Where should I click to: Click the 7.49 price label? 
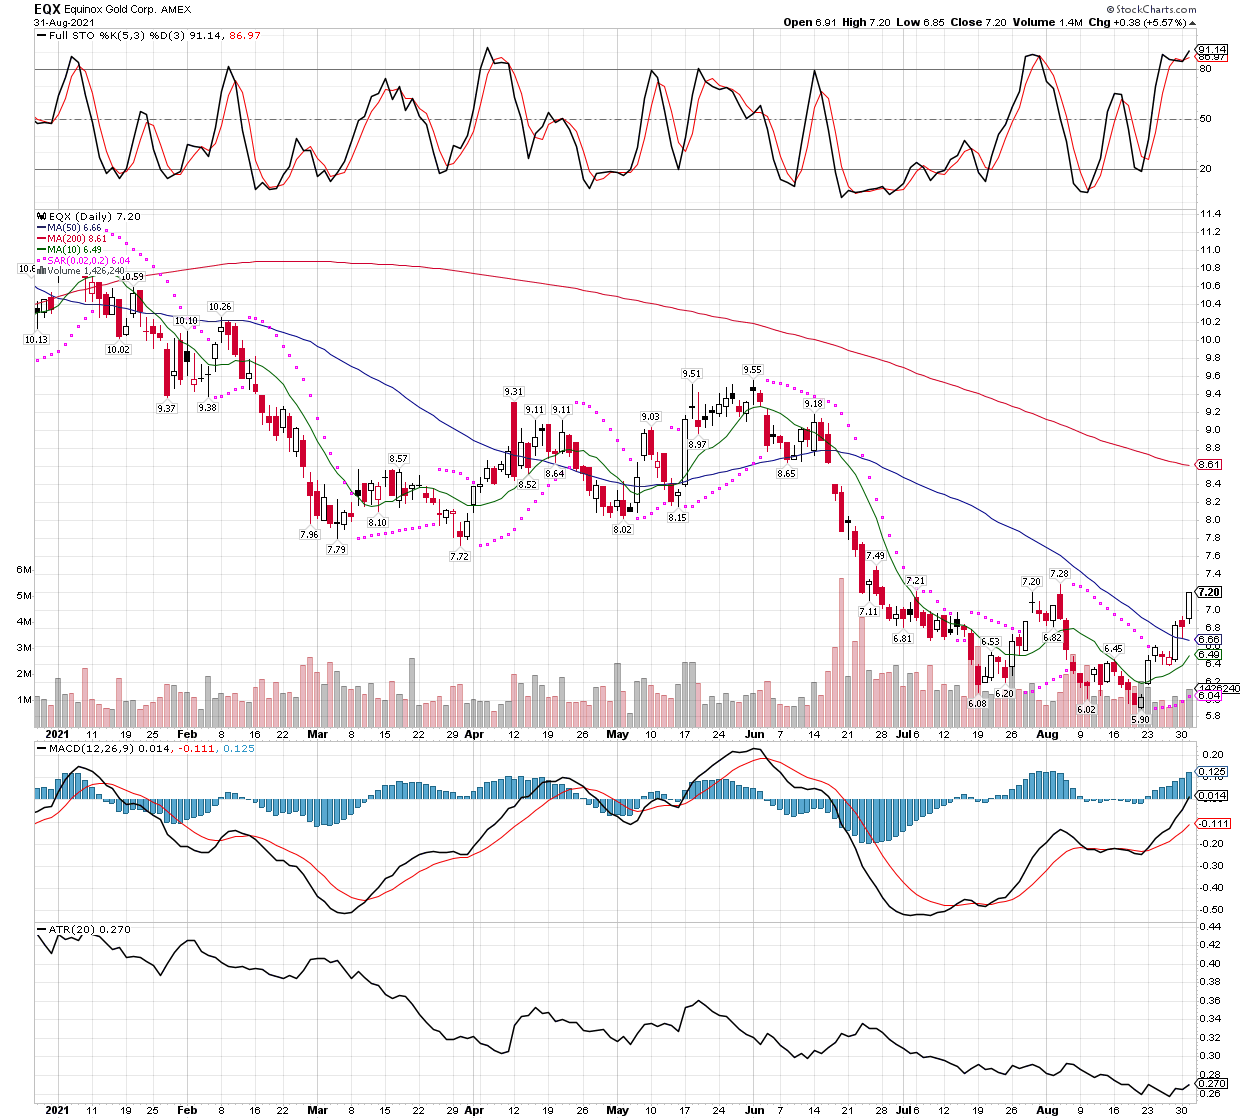875,556
